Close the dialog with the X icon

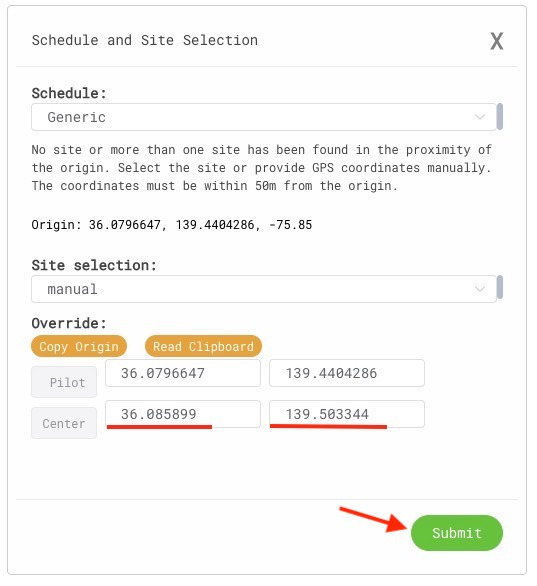click(x=496, y=41)
